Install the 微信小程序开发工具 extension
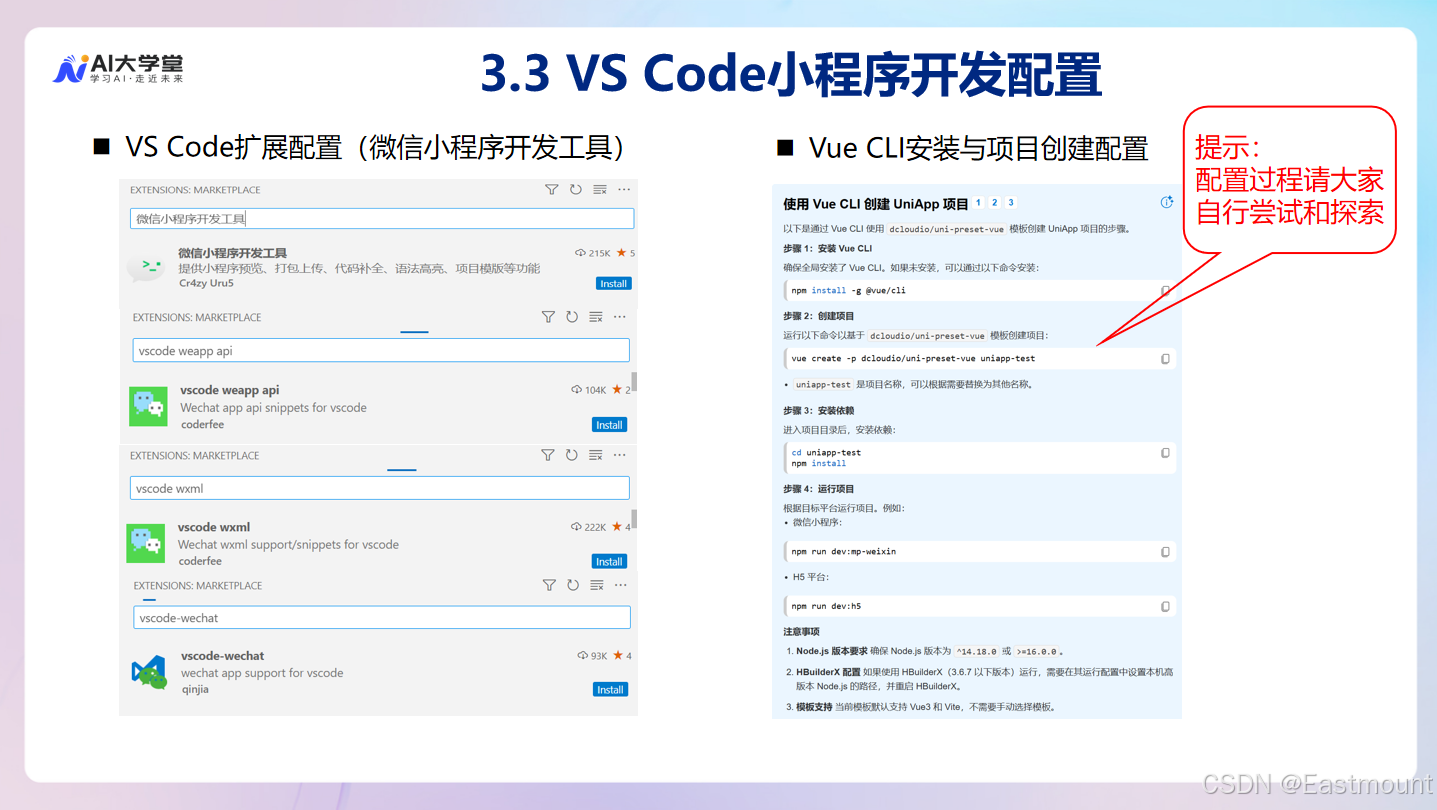The width and height of the screenshot is (1437, 810). 613,284
